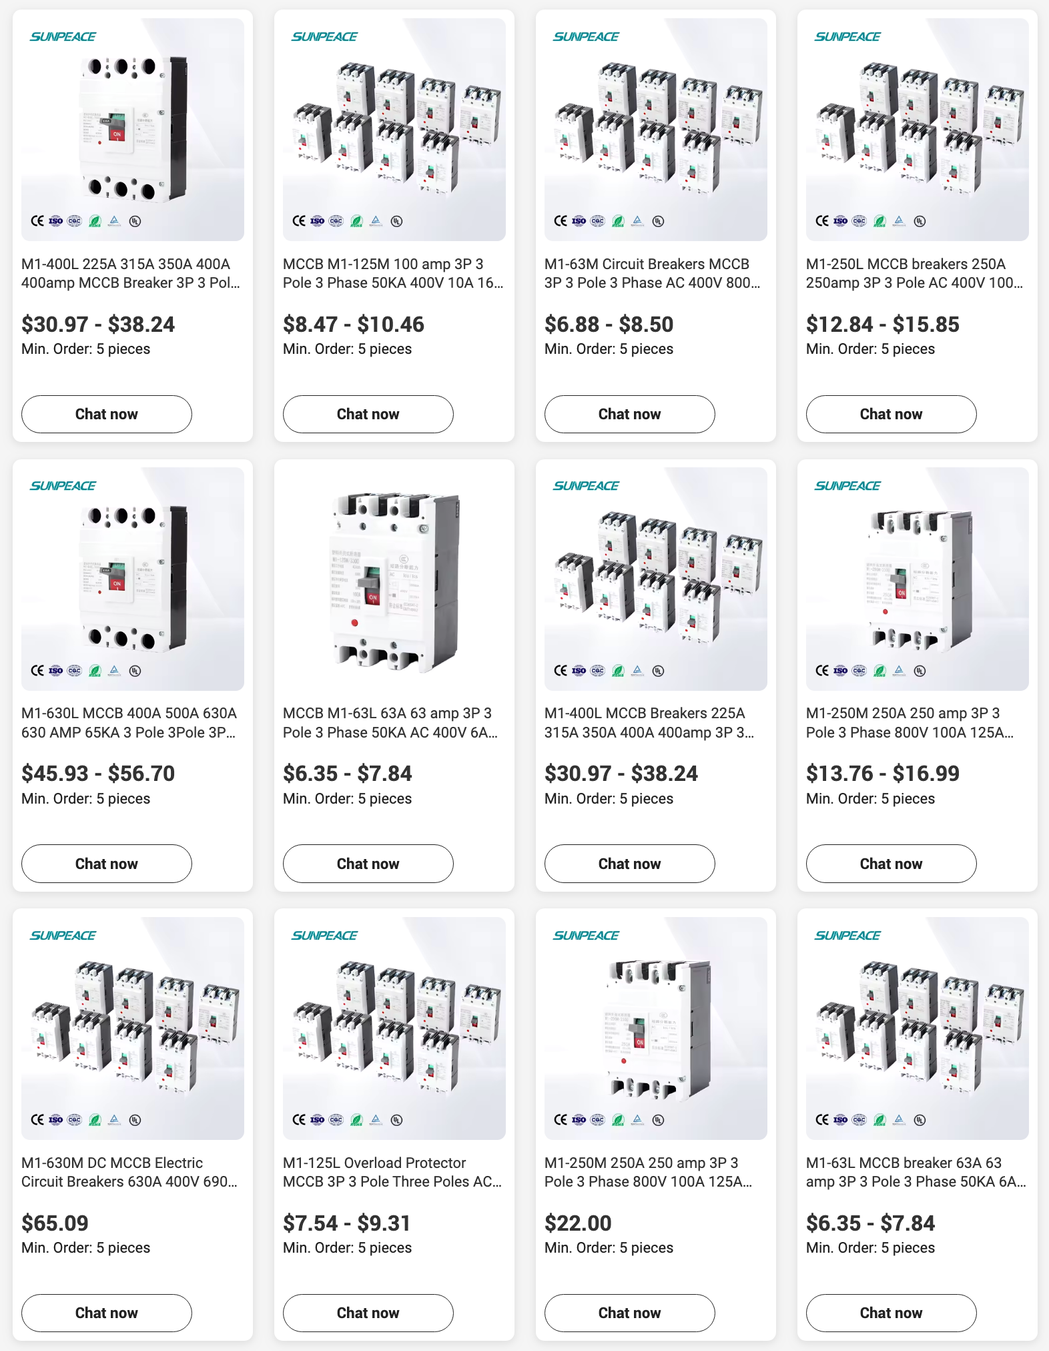
Task: Click the MCCB M1-125M 100 amp thumbnail
Action: coord(394,129)
